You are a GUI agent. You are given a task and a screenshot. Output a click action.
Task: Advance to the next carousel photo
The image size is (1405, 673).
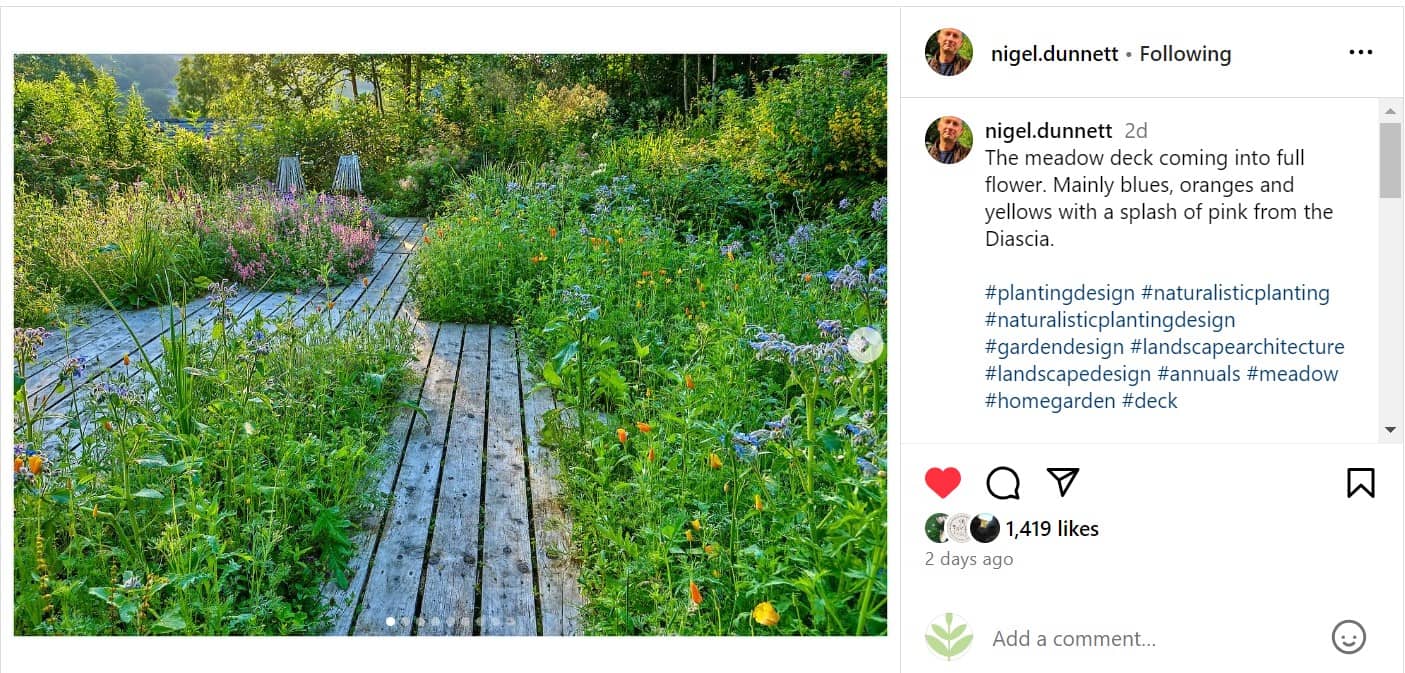point(865,344)
